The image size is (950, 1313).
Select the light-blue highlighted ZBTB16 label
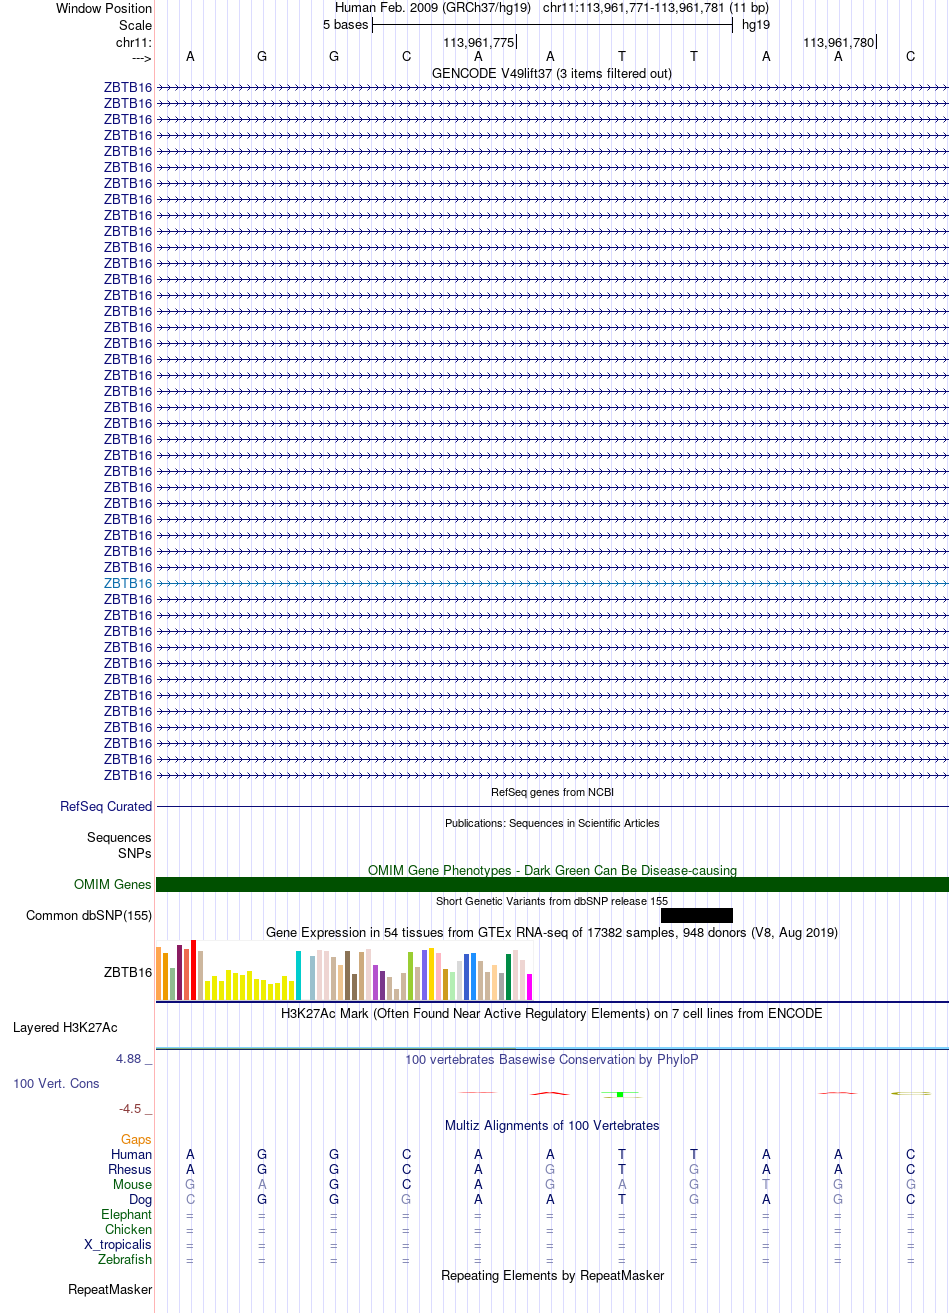128,583
